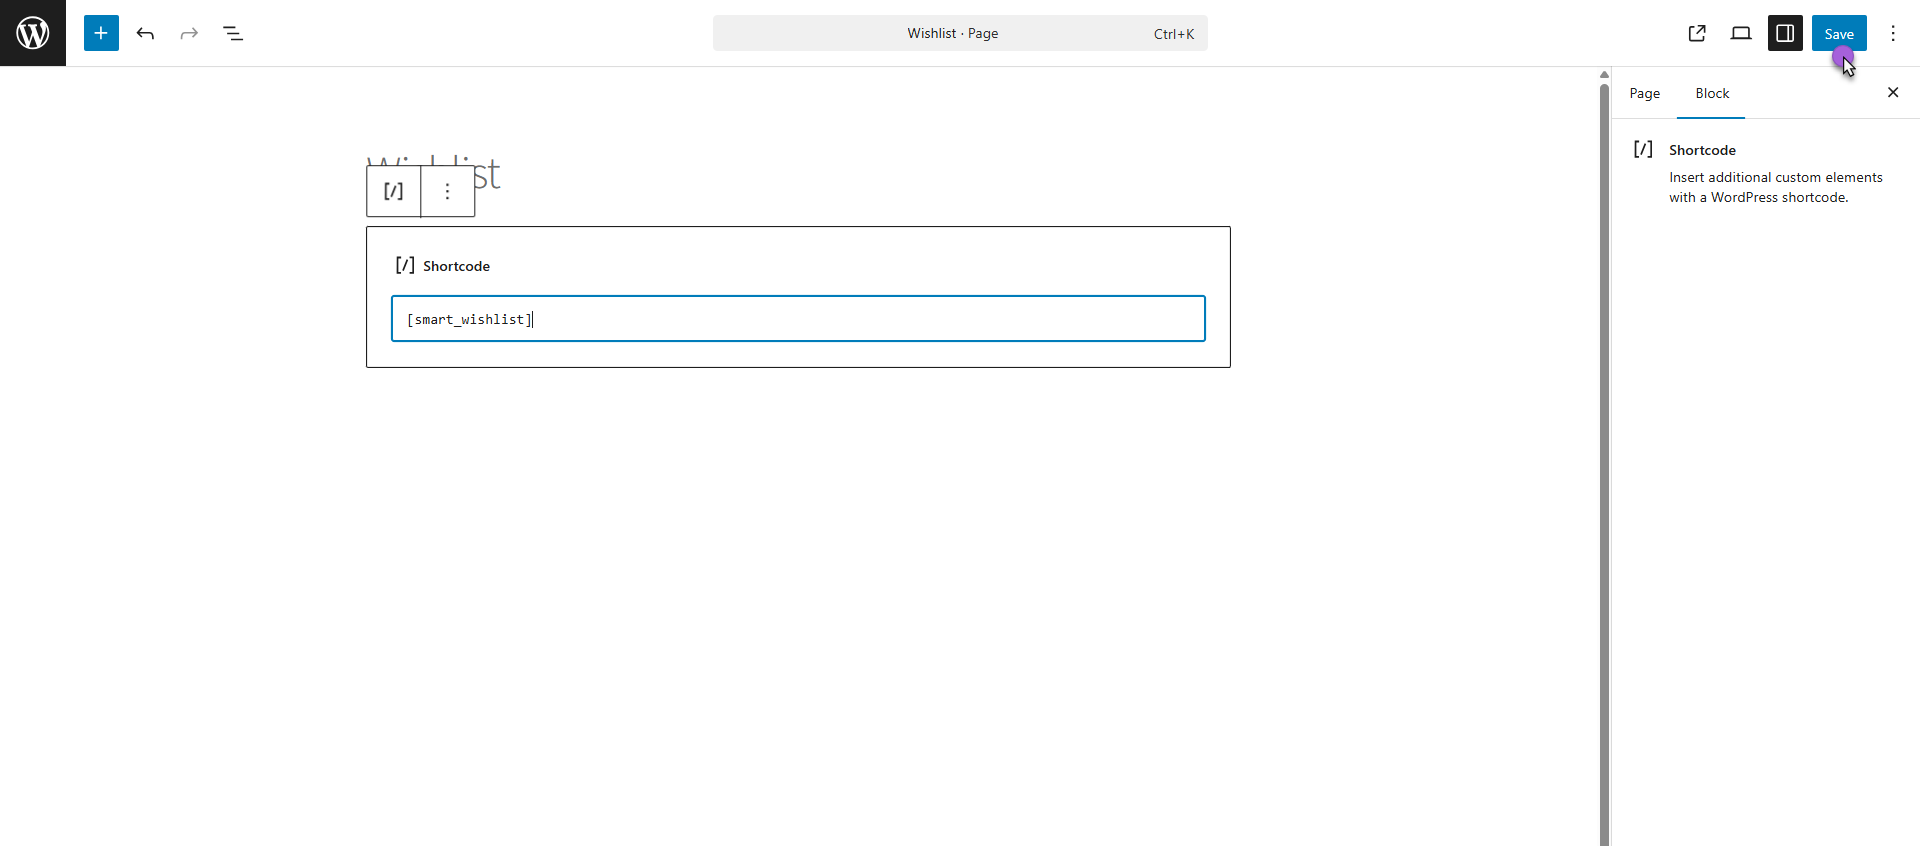1920x846 pixels.
Task: Click the Wishlist page title
Action: [487, 176]
